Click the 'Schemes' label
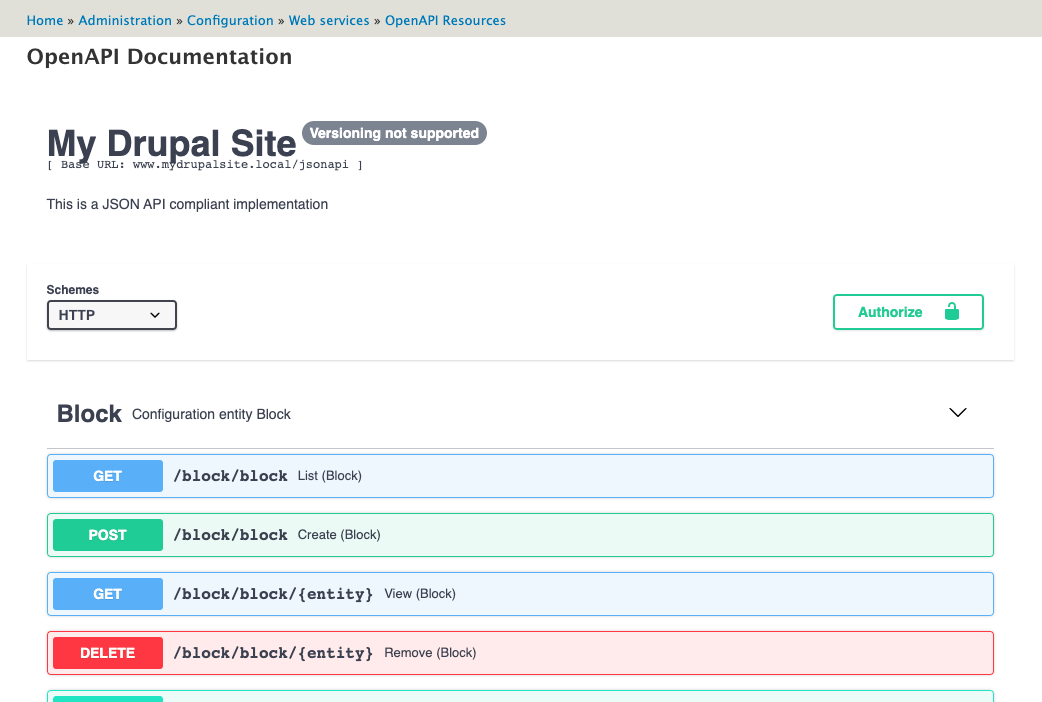Image resolution: width=1042 pixels, height=702 pixels. [72, 290]
